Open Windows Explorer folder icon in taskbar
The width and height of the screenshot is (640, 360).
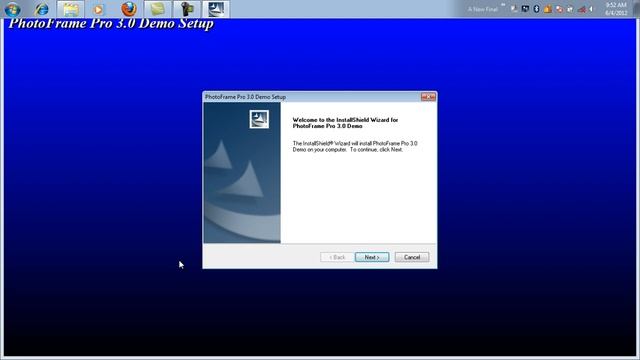[x=71, y=9]
